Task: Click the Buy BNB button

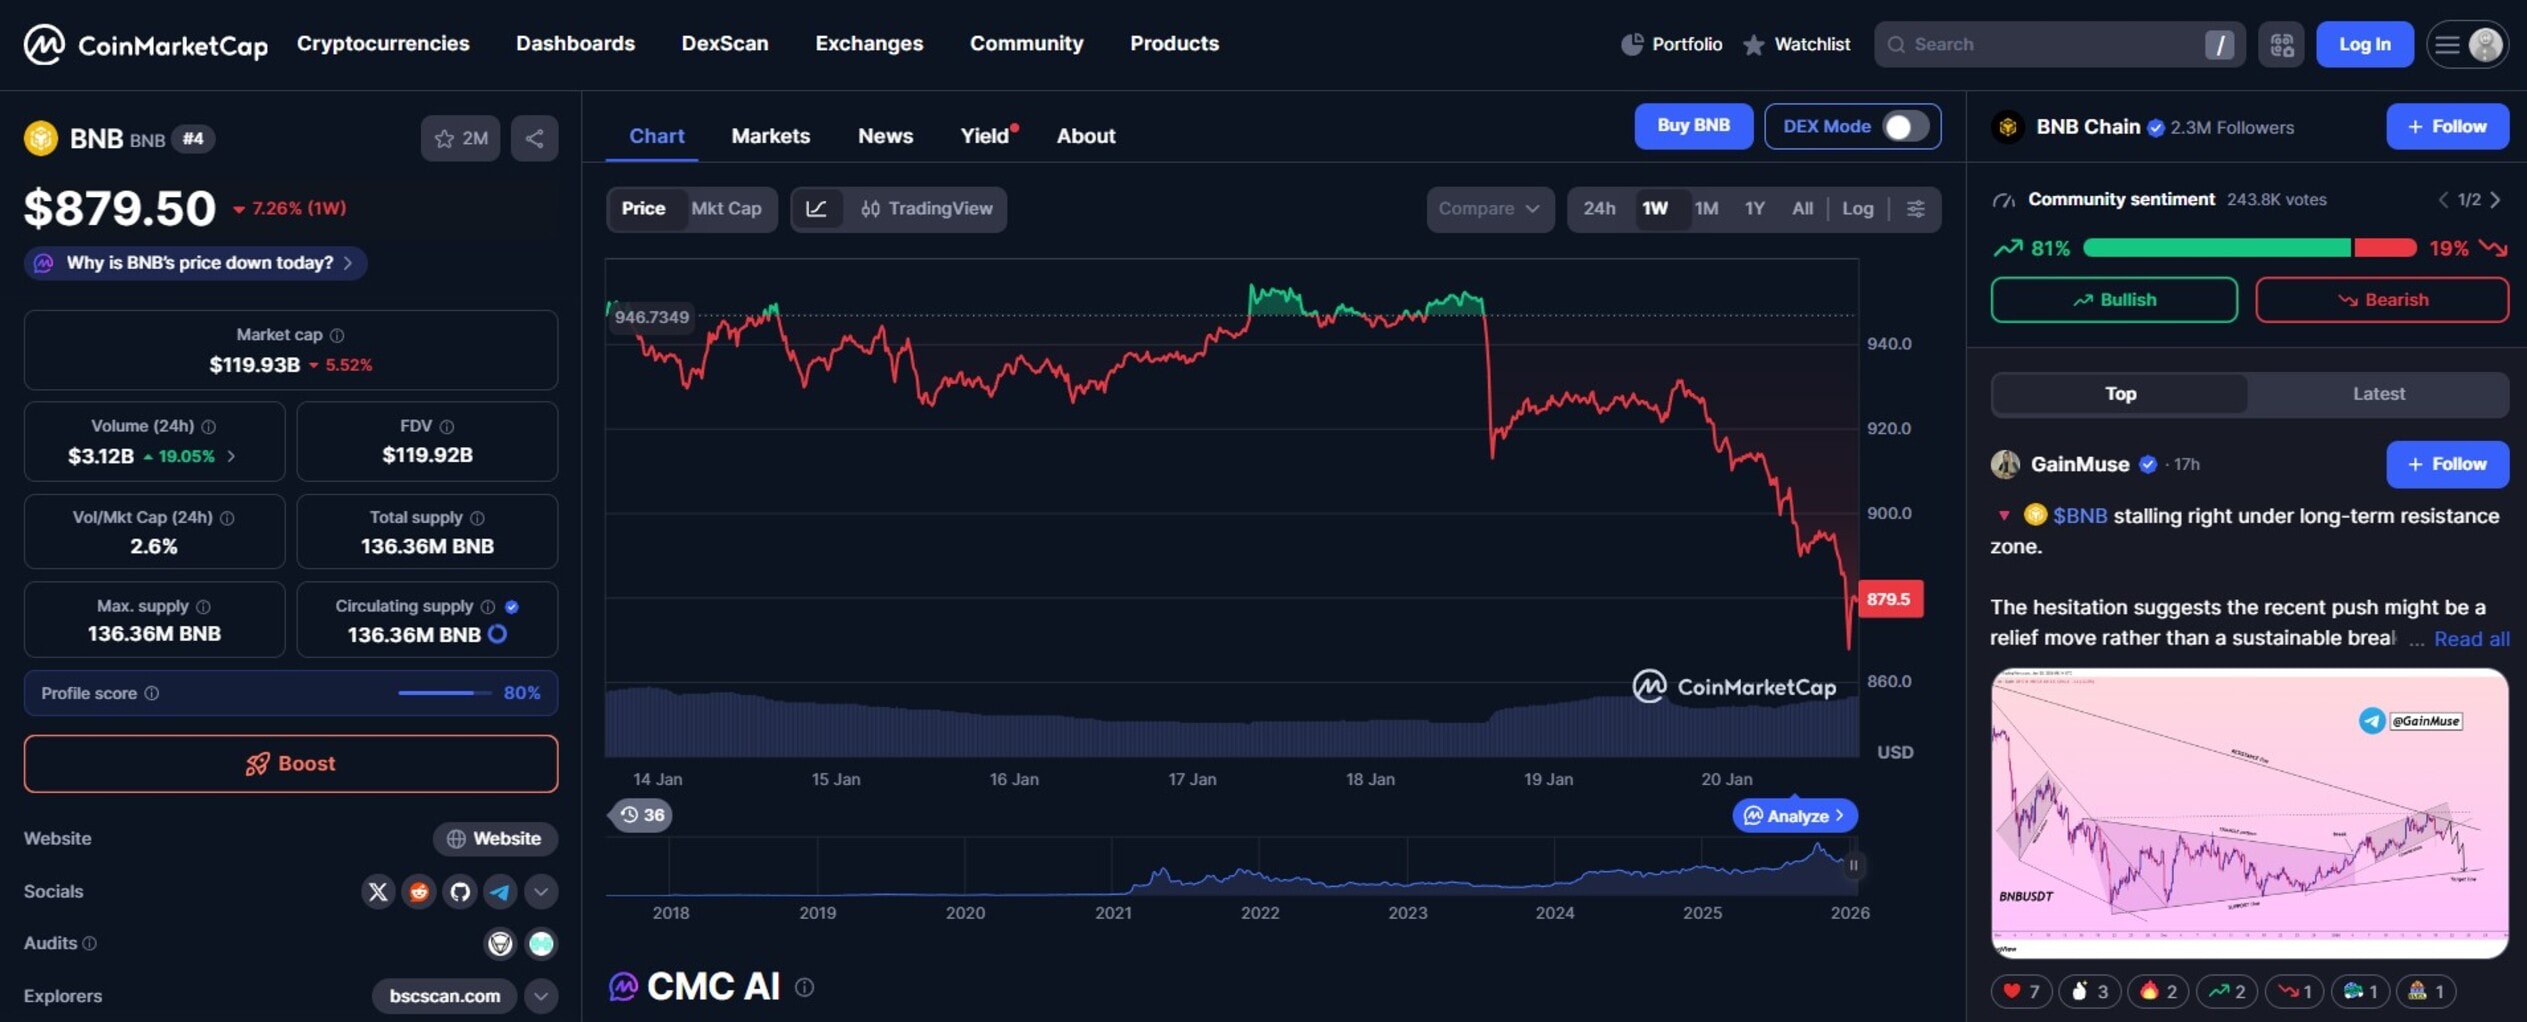Action: point(1693,126)
